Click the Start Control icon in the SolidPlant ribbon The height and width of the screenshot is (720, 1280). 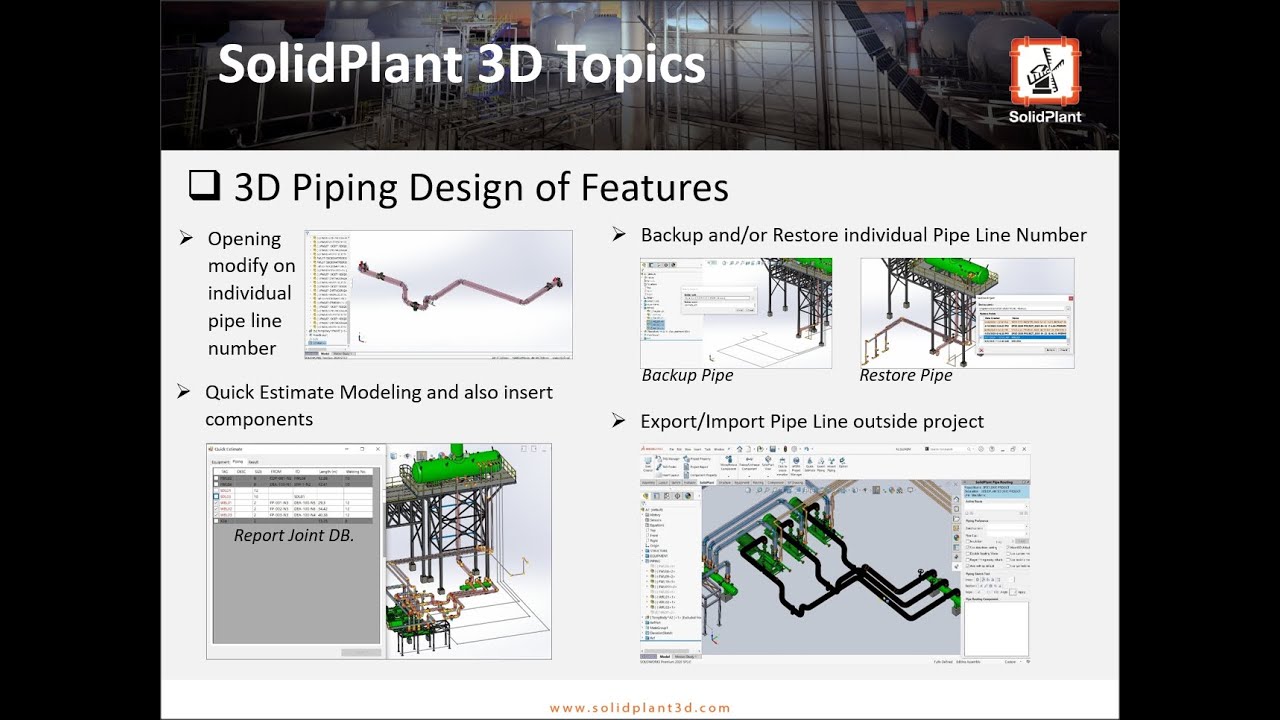(648, 464)
